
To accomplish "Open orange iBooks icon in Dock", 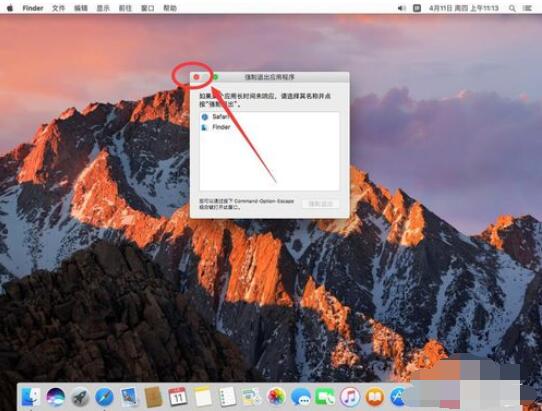I will 375,397.
